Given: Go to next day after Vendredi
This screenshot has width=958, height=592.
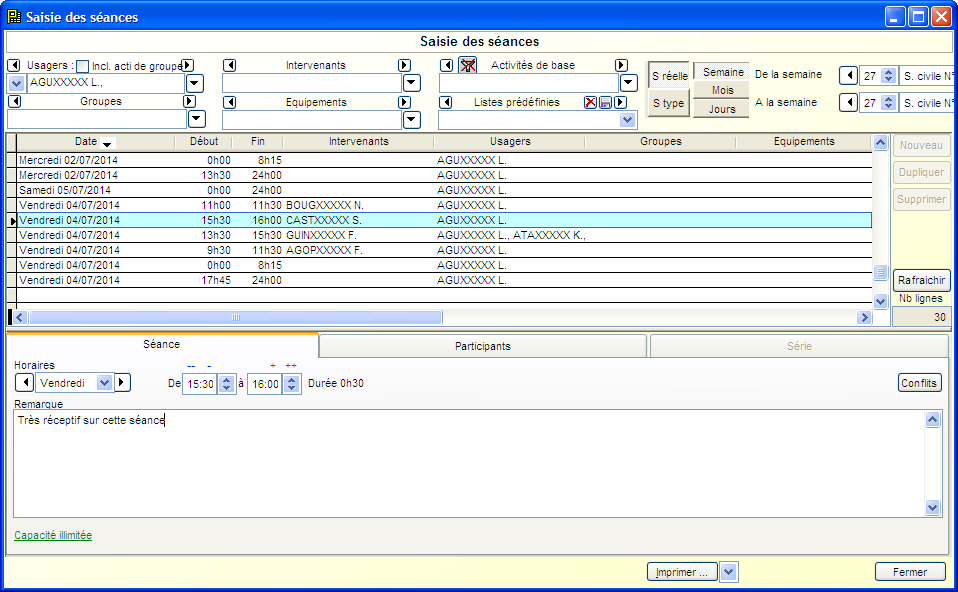Looking at the screenshot, I should [122, 382].
